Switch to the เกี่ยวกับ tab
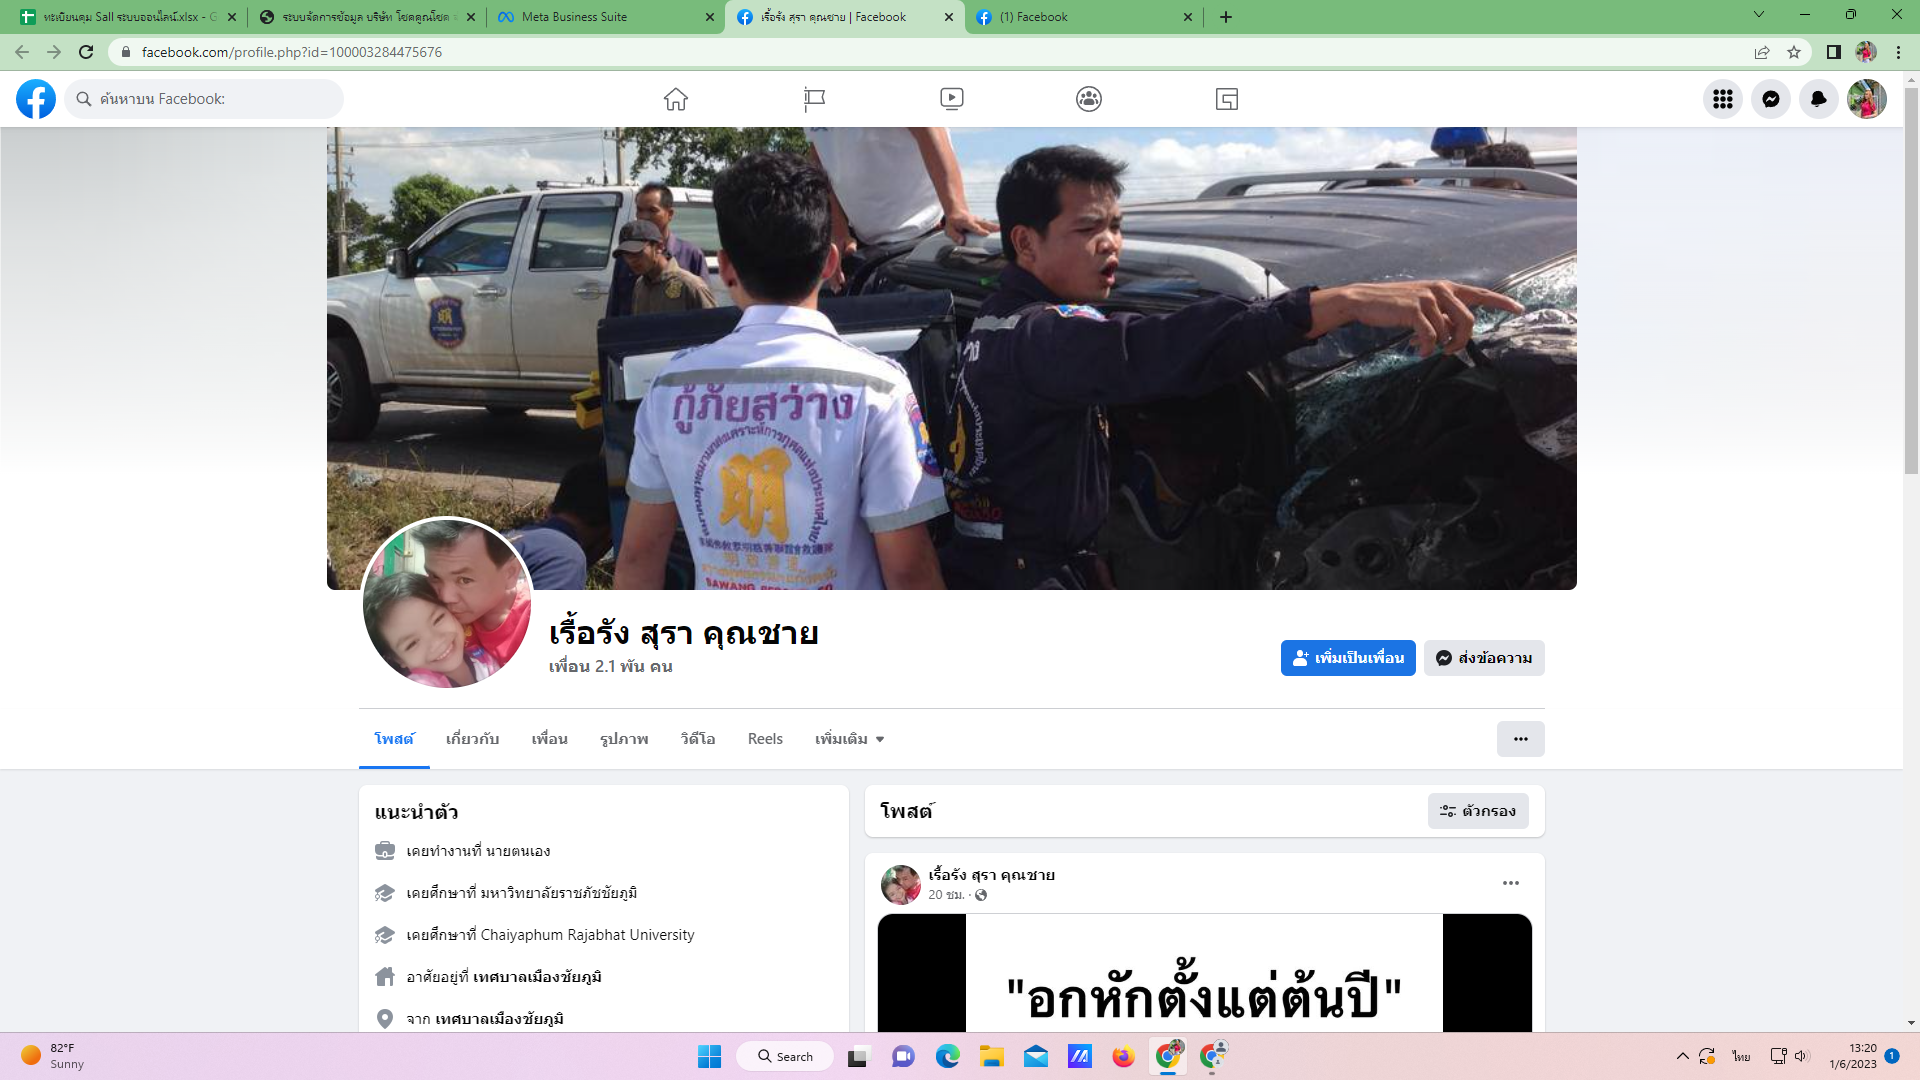Screen dimensions: 1920x1080 pyautogui.click(x=472, y=739)
